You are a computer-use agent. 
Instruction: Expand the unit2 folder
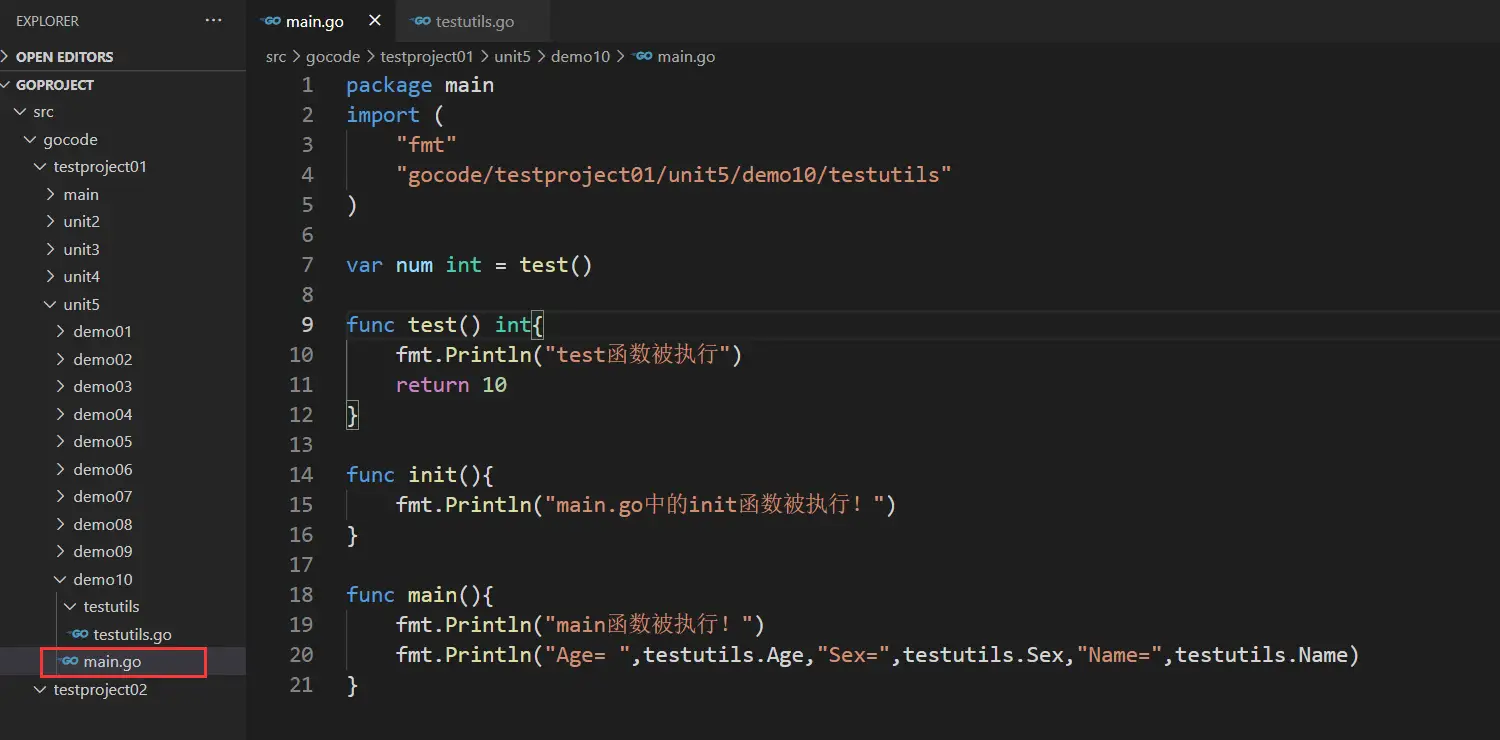click(x=81, y=222)
